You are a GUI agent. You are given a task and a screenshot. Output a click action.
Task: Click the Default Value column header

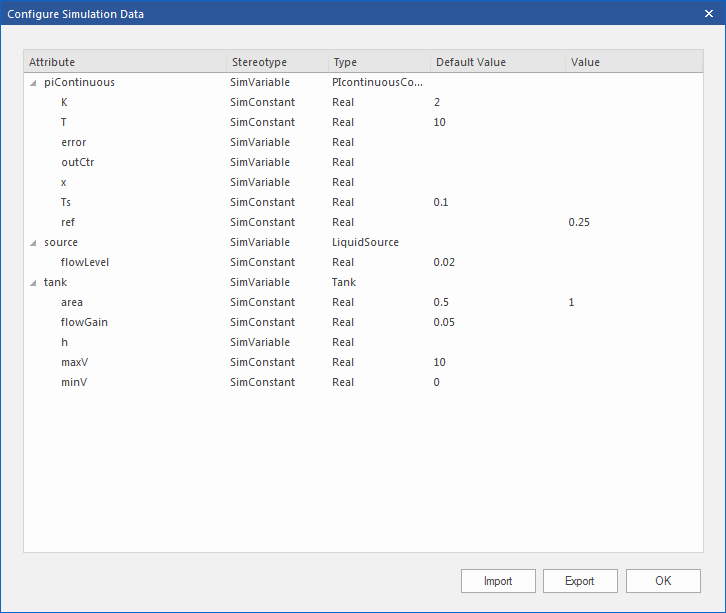tap(470, 62)
